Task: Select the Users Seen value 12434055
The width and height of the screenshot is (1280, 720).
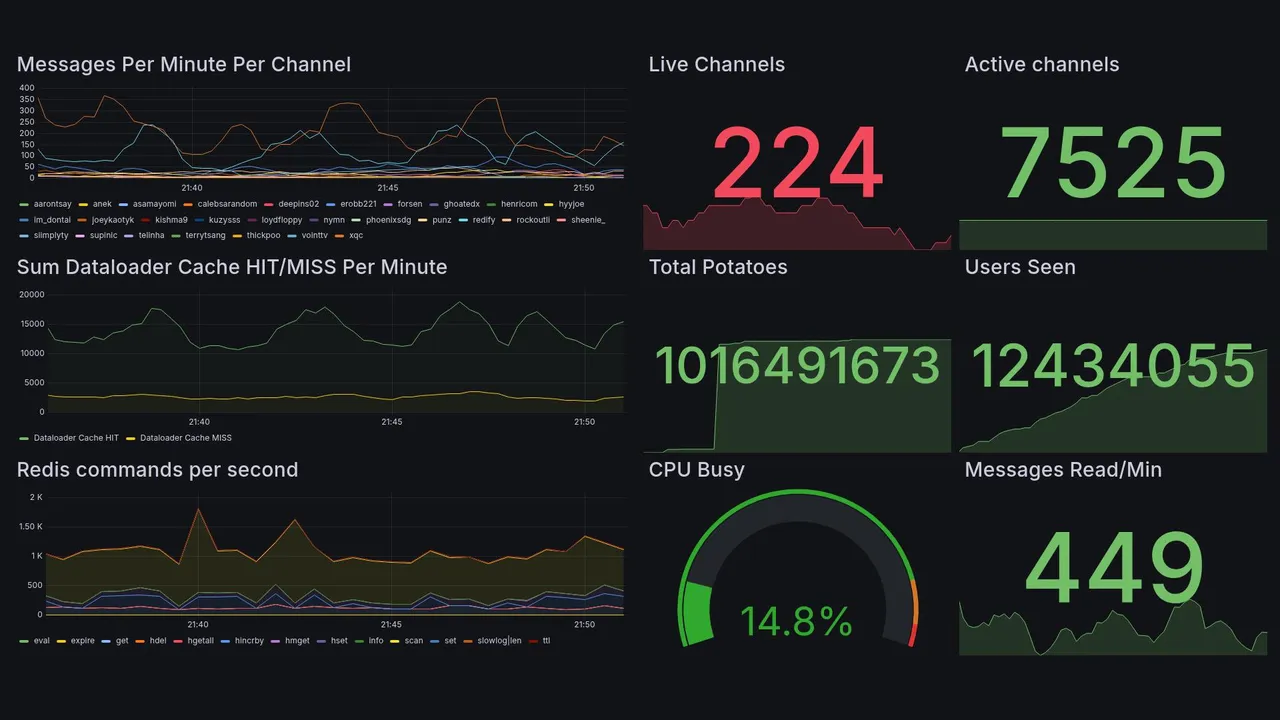Action: click(x=1113, y=365)
